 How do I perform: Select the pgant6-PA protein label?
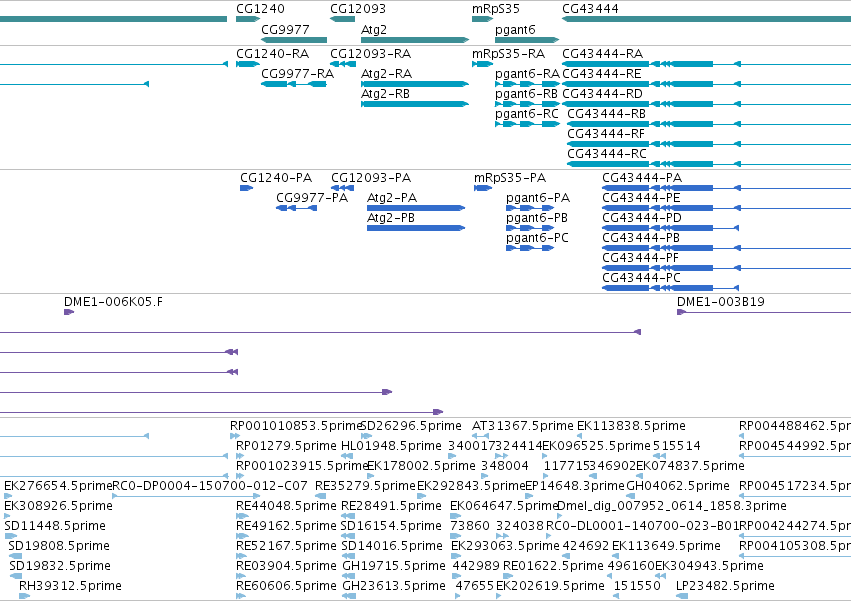[x=538, y=198]
